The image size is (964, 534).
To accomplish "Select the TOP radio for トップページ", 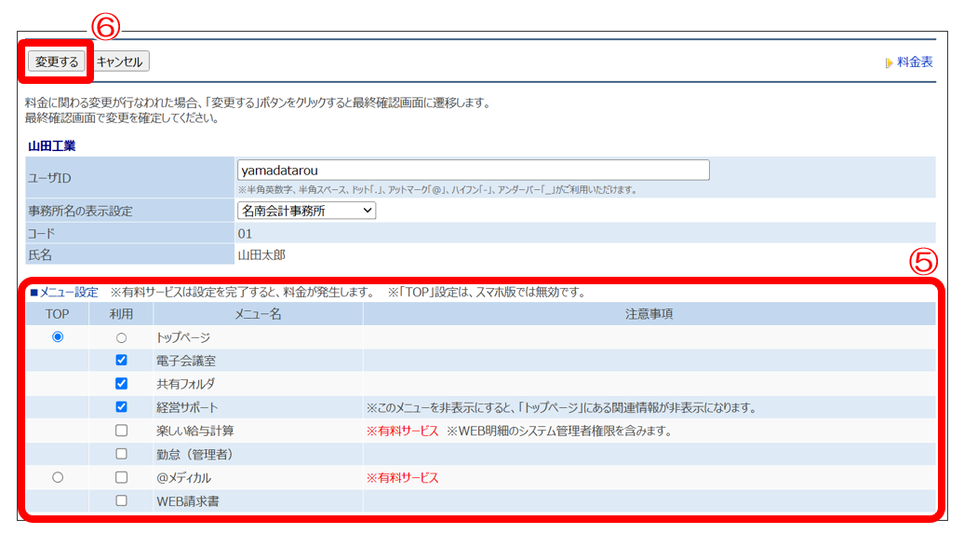I will (57, 338).
